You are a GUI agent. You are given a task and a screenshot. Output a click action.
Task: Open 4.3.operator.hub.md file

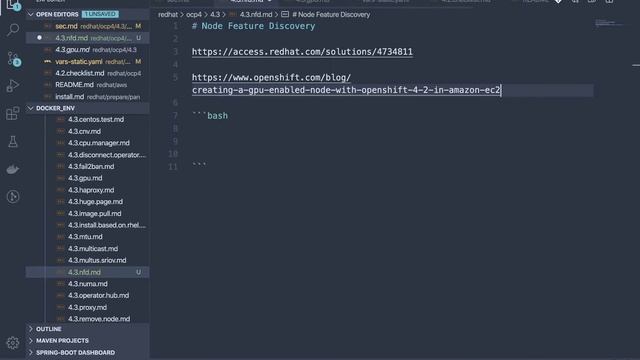click(88, 296)
